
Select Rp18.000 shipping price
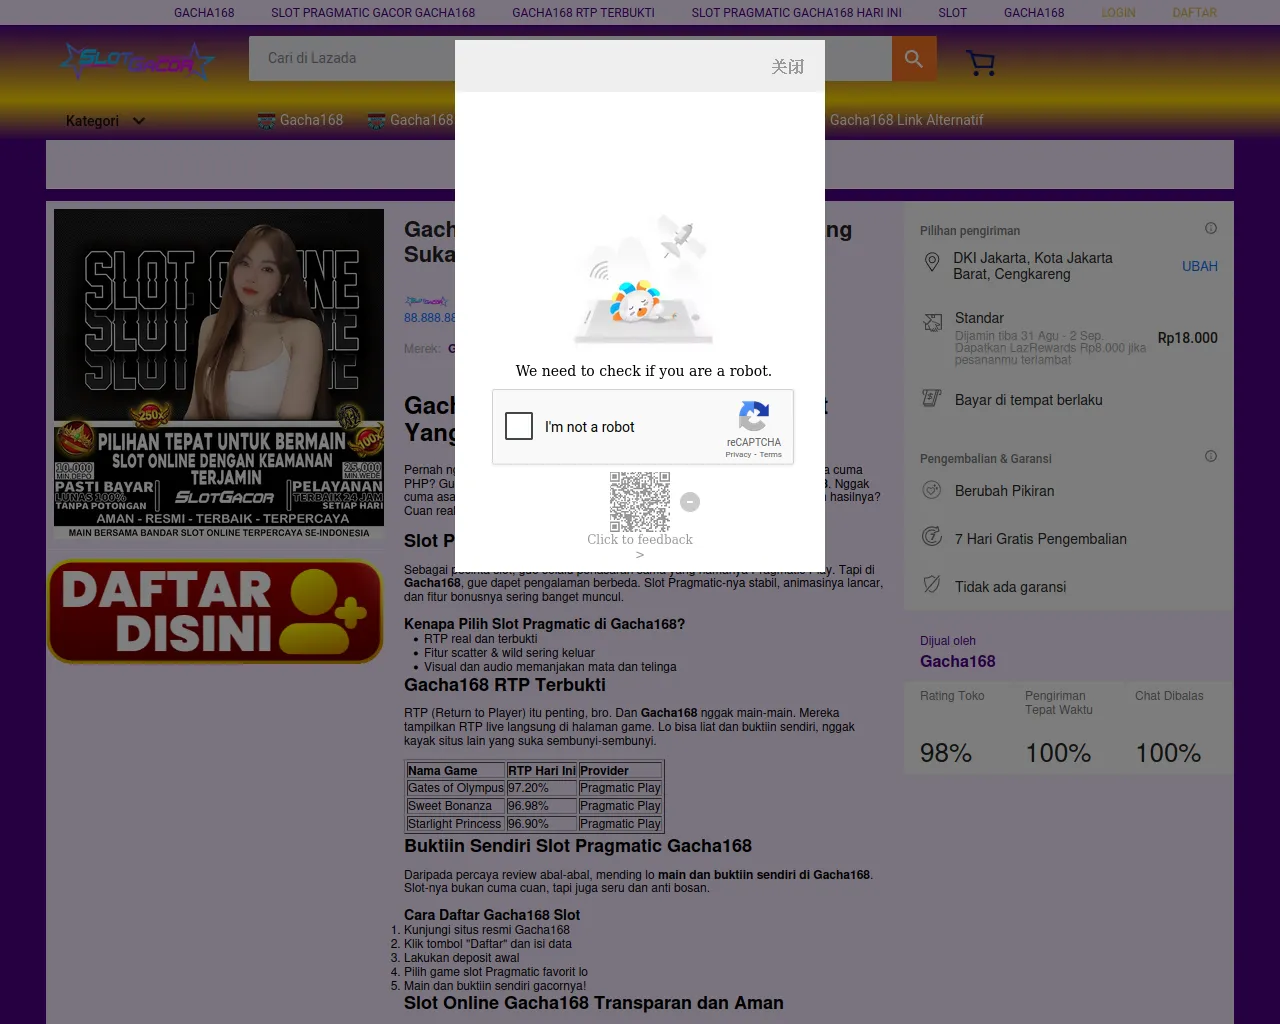pos(1188,338)
